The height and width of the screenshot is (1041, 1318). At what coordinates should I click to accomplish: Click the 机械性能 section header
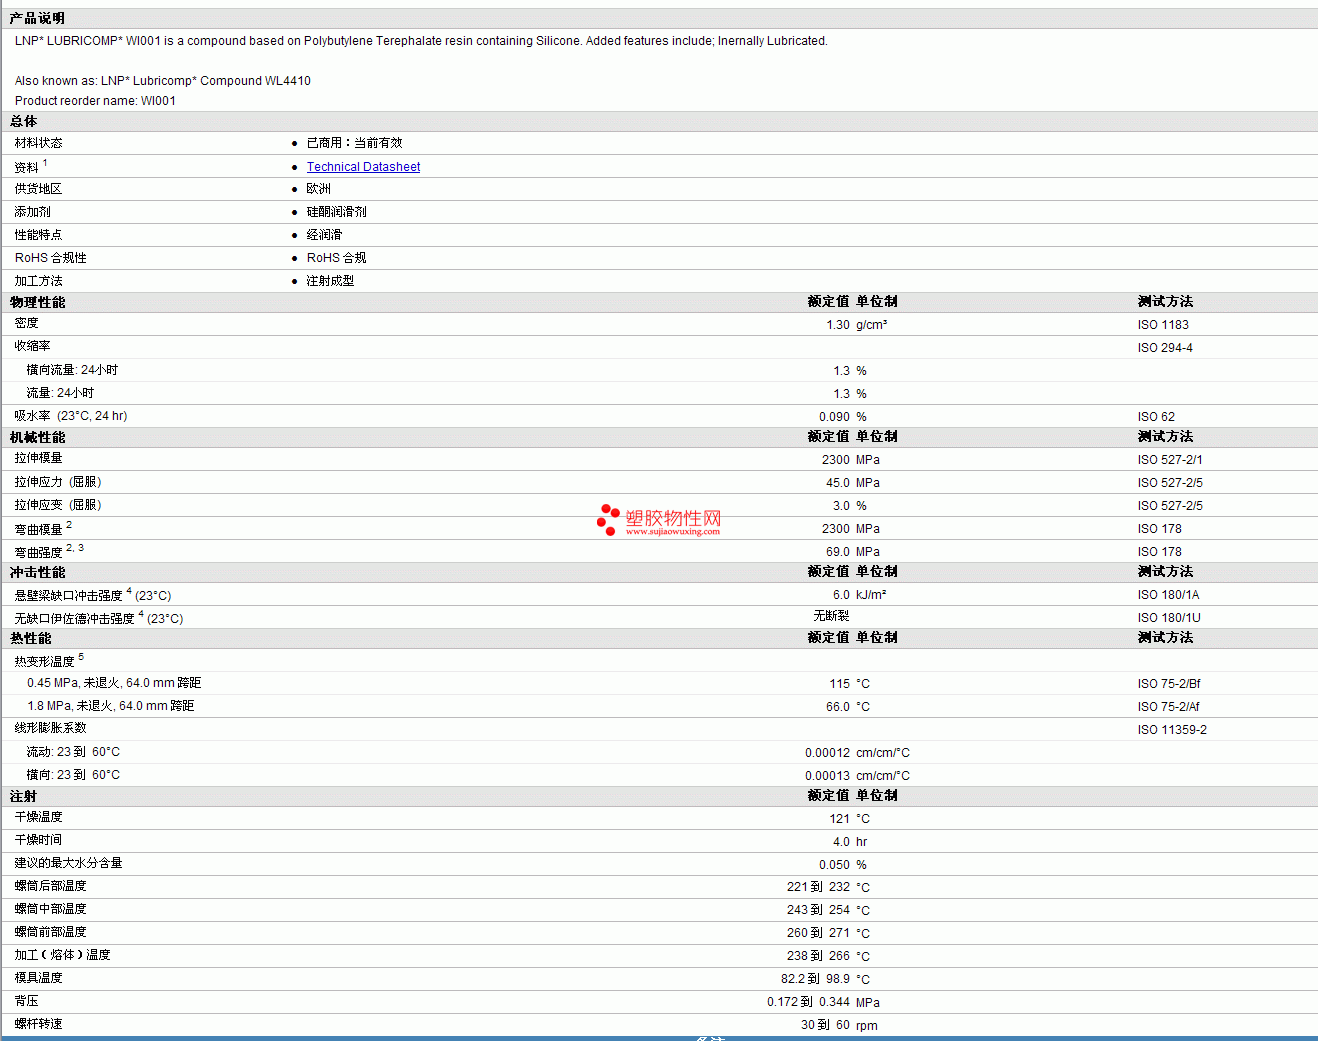[37, 437]
